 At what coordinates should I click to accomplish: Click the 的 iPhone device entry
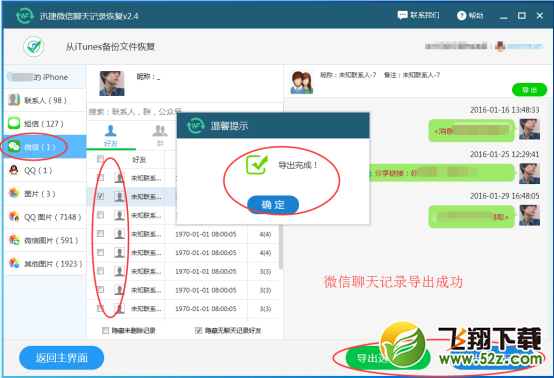[x=45, y=77]
